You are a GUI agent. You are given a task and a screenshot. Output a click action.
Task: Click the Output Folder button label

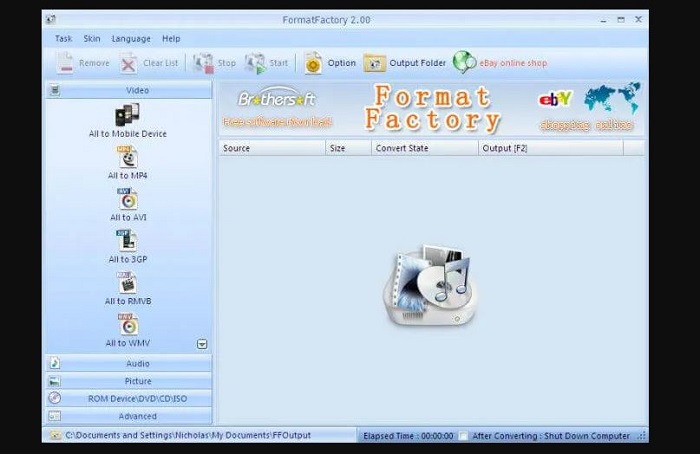point(417,63)
